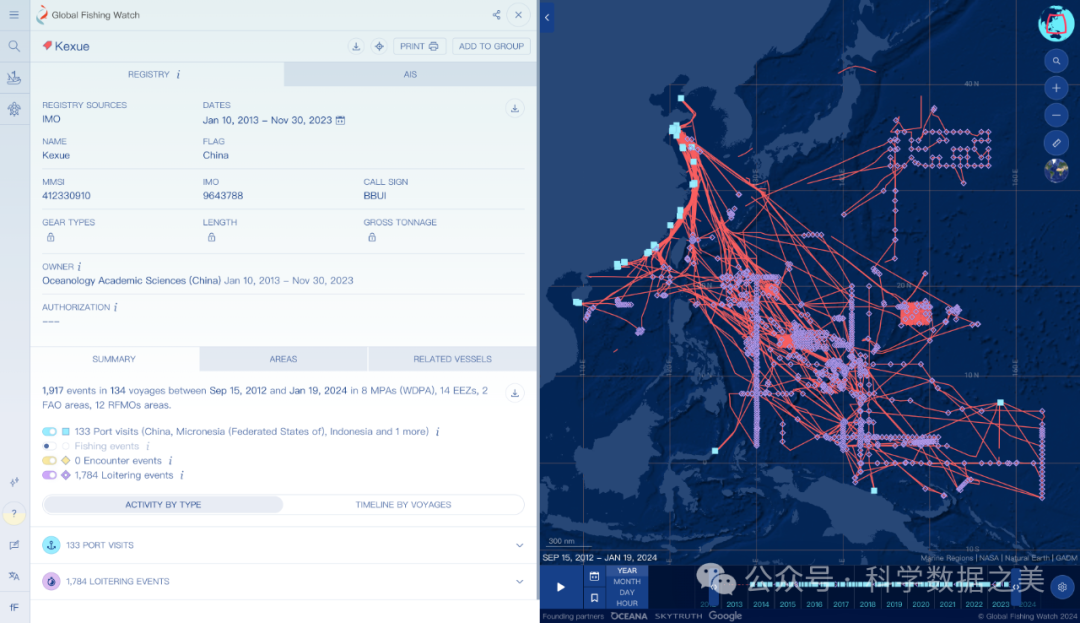Click the map basemap globe icon
The height and width of the screenshot is (623, 1080).
tap(1056, 171)
